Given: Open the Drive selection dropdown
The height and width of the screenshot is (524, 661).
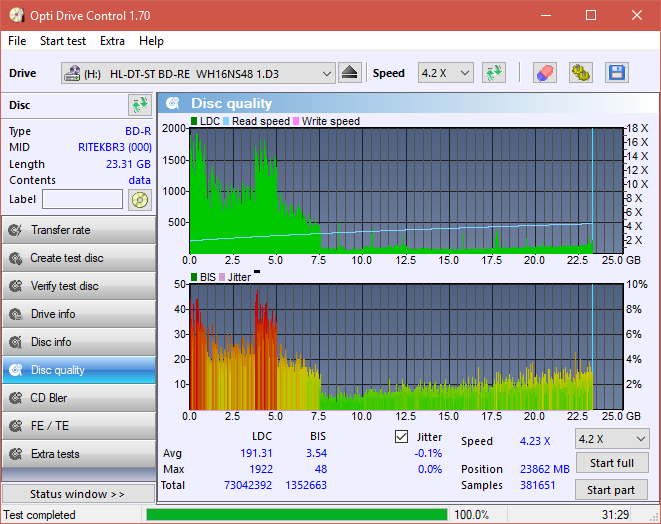Looking at the screenshot, I should click(198, 73).
